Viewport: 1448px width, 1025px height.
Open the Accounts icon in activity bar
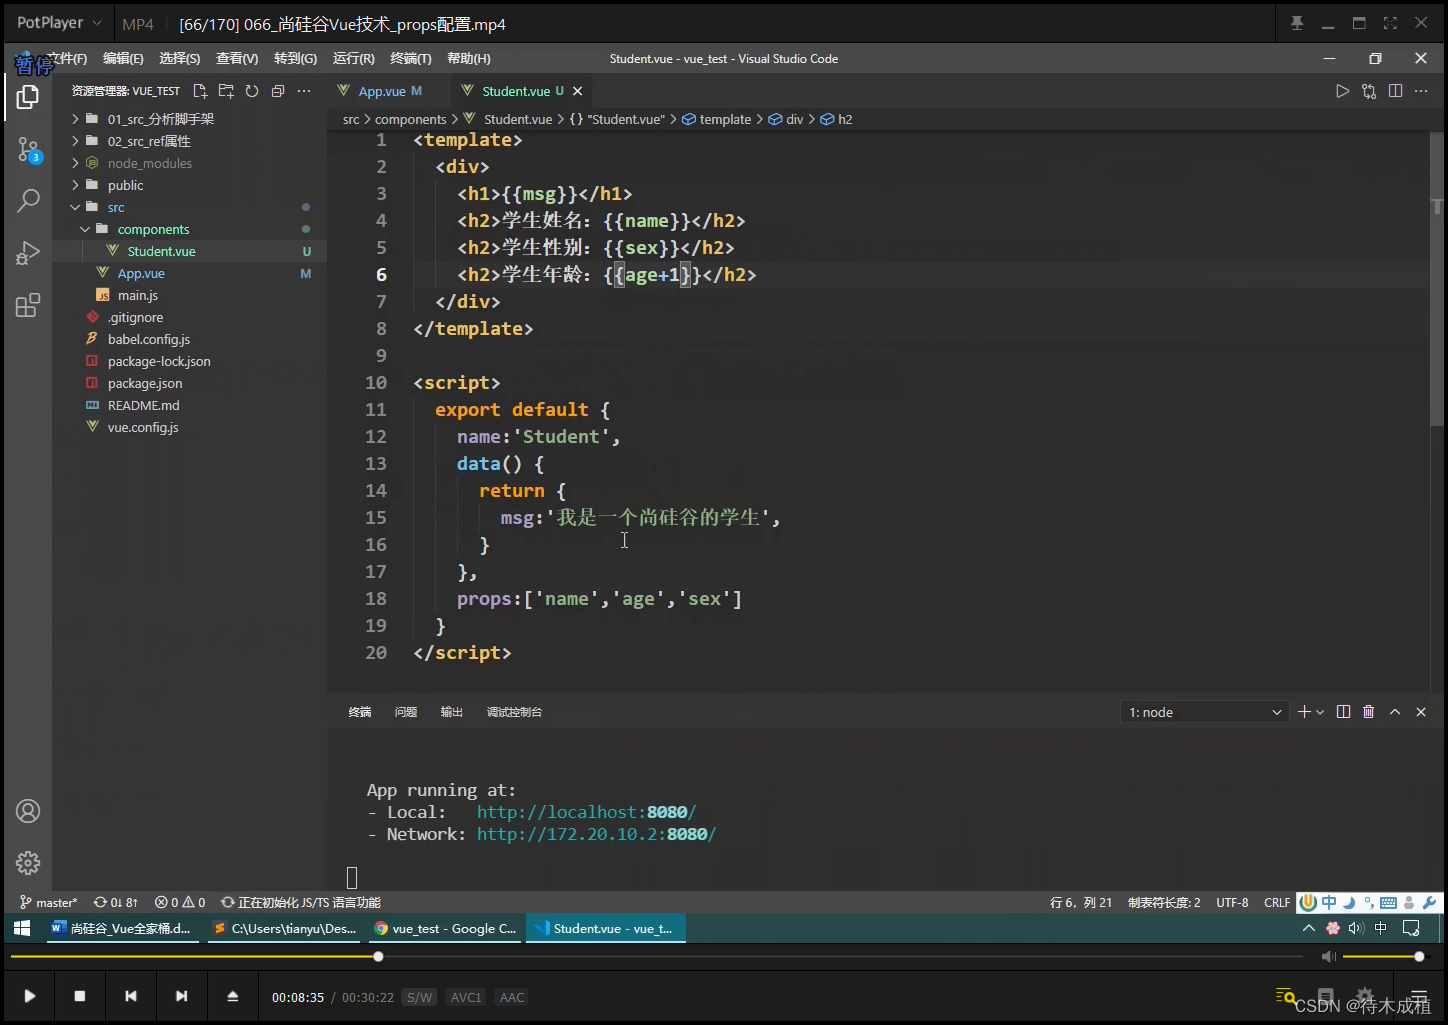tap(28, 811)
